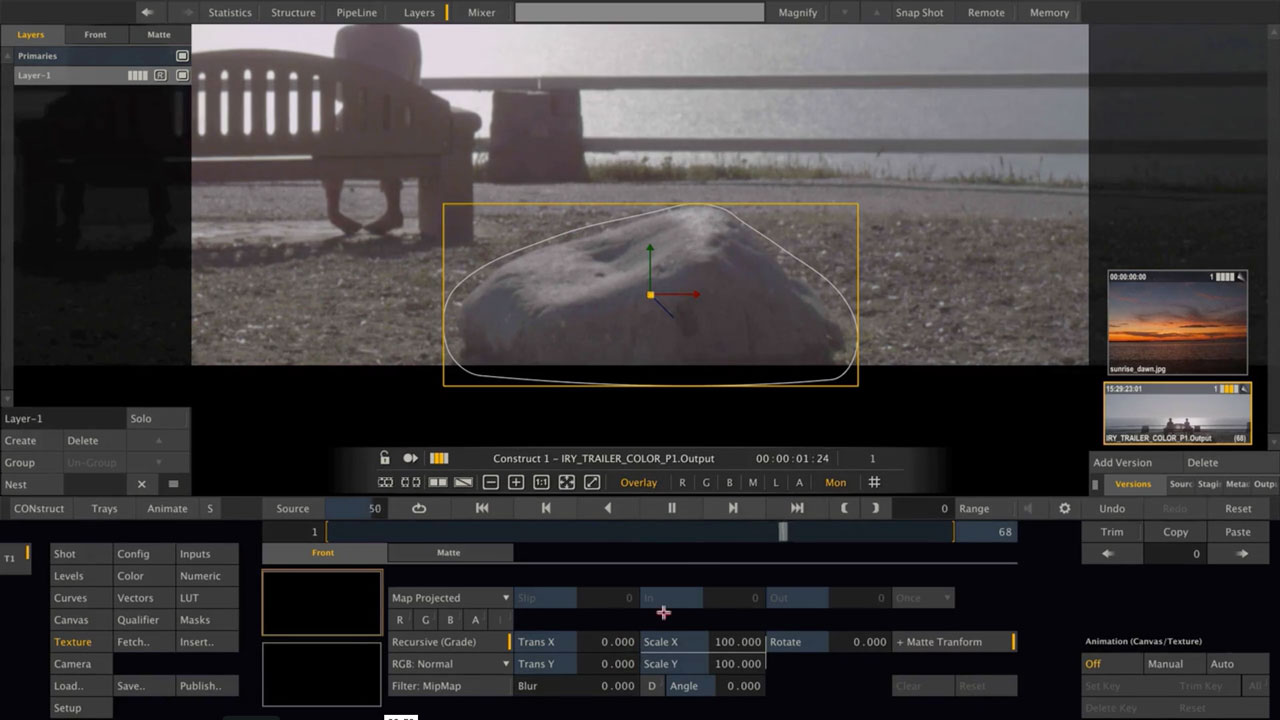Click the Snap Shot button
The image size is (1280, 720).
tap(919, 12)
